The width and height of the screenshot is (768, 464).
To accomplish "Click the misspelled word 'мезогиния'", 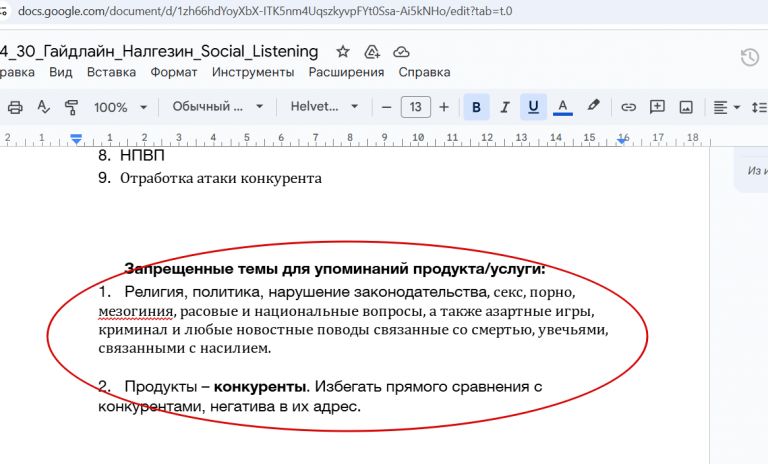I will click(136, 311).
